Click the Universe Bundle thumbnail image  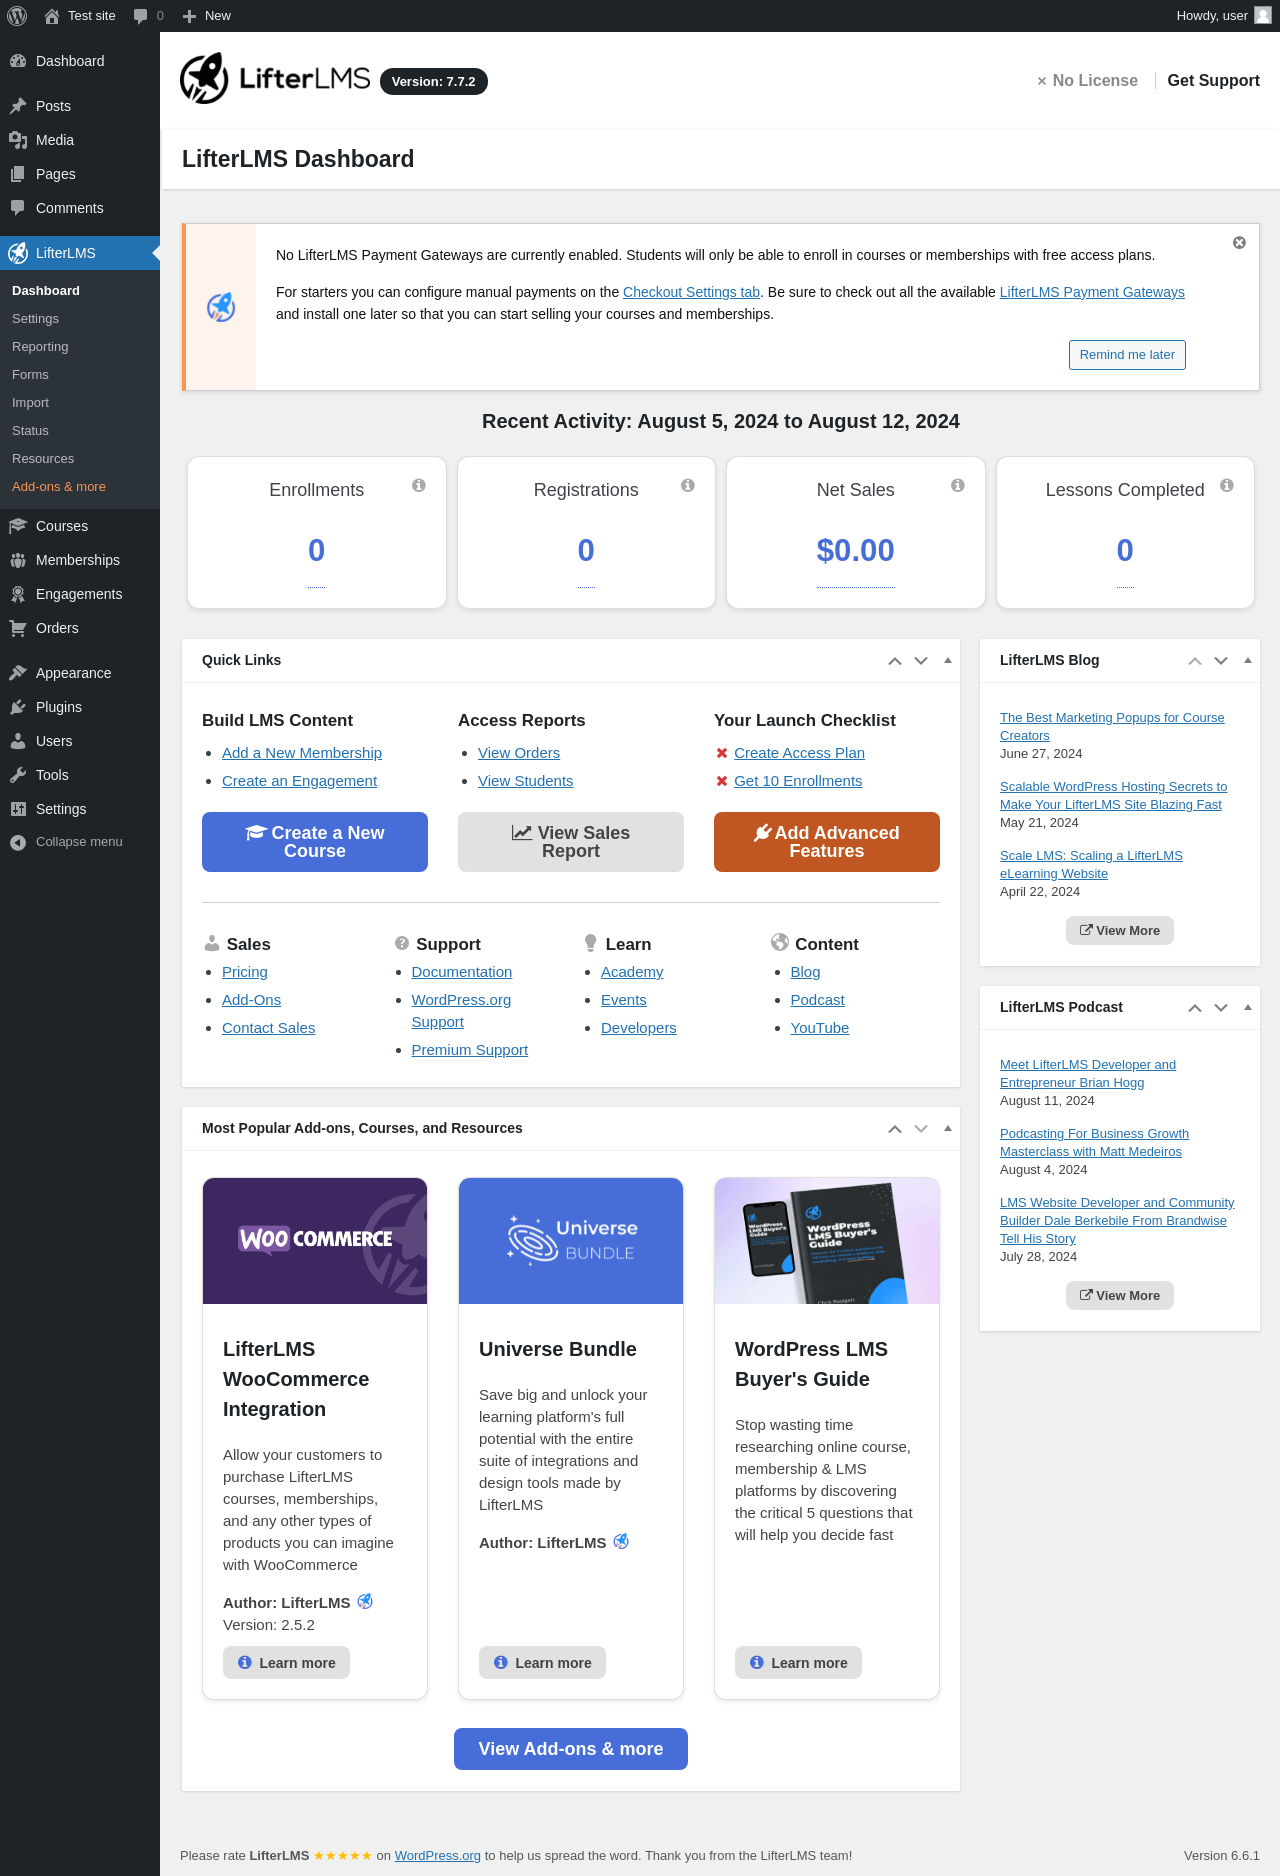(x=571, y=1241)
